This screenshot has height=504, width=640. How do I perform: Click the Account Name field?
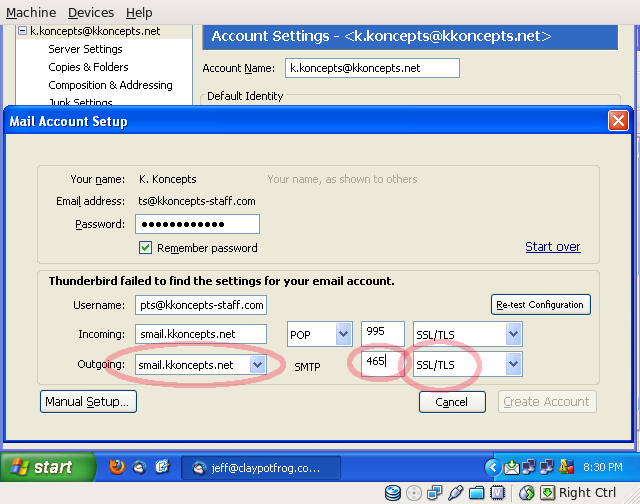click(x=372, y=68)
